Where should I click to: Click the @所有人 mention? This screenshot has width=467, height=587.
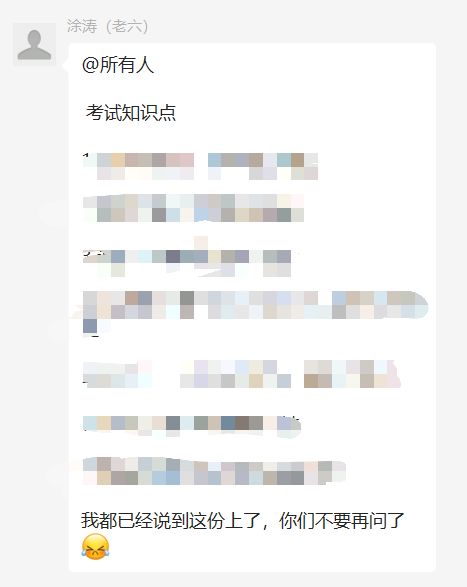[118, 65]
